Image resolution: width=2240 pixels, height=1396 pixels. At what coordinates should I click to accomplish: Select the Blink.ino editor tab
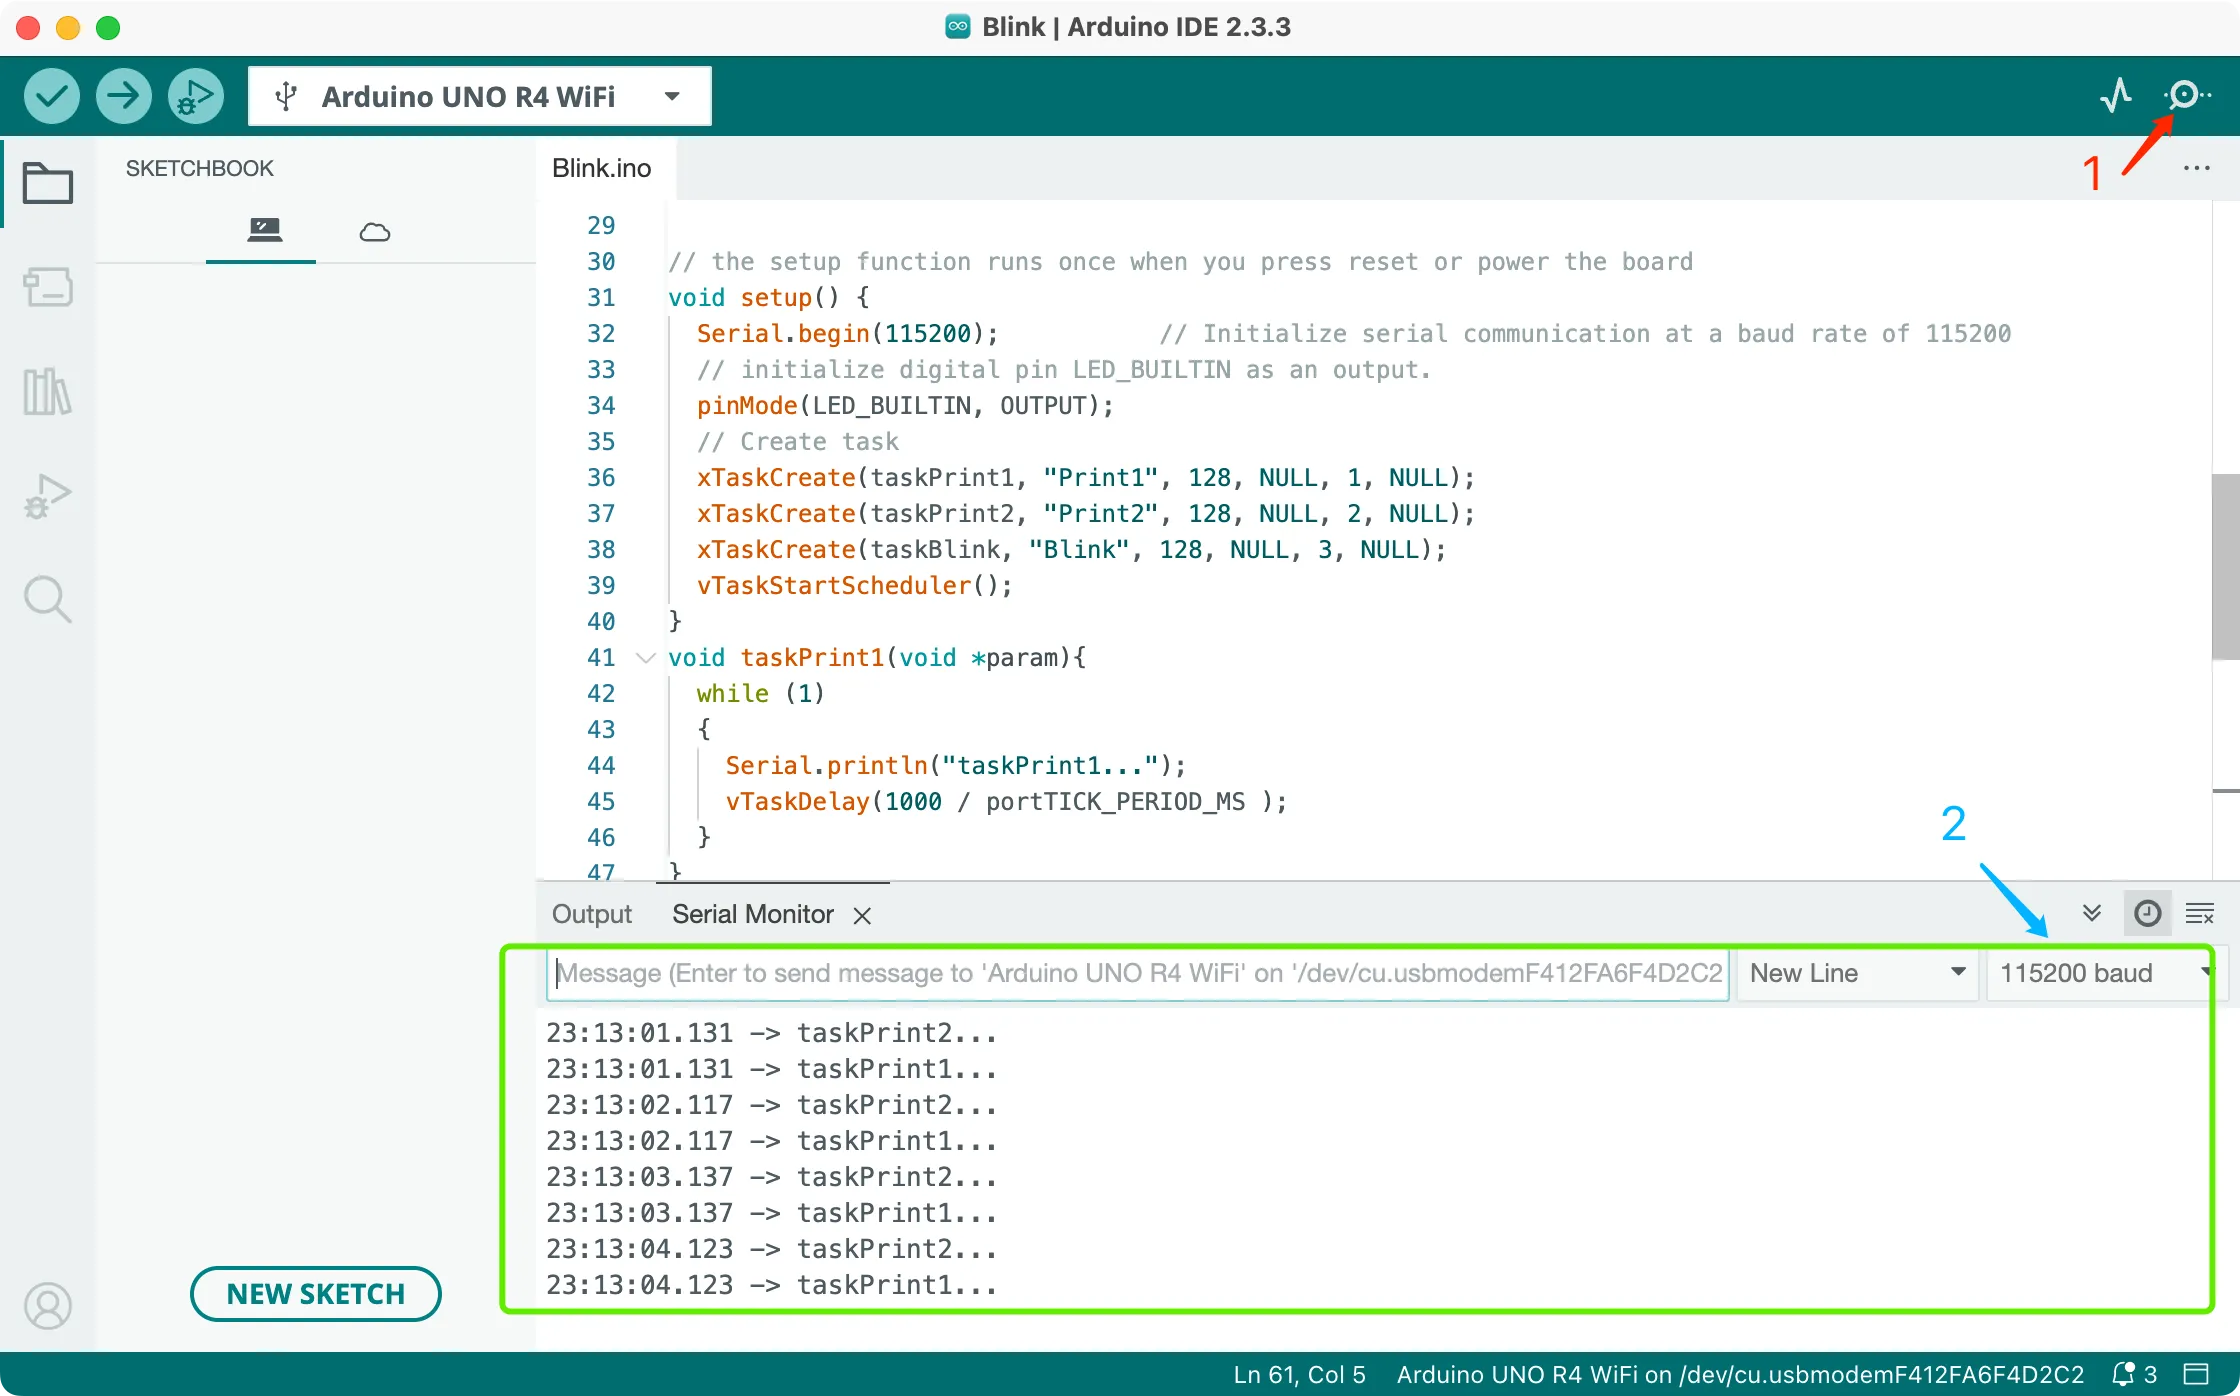(601, 168)
